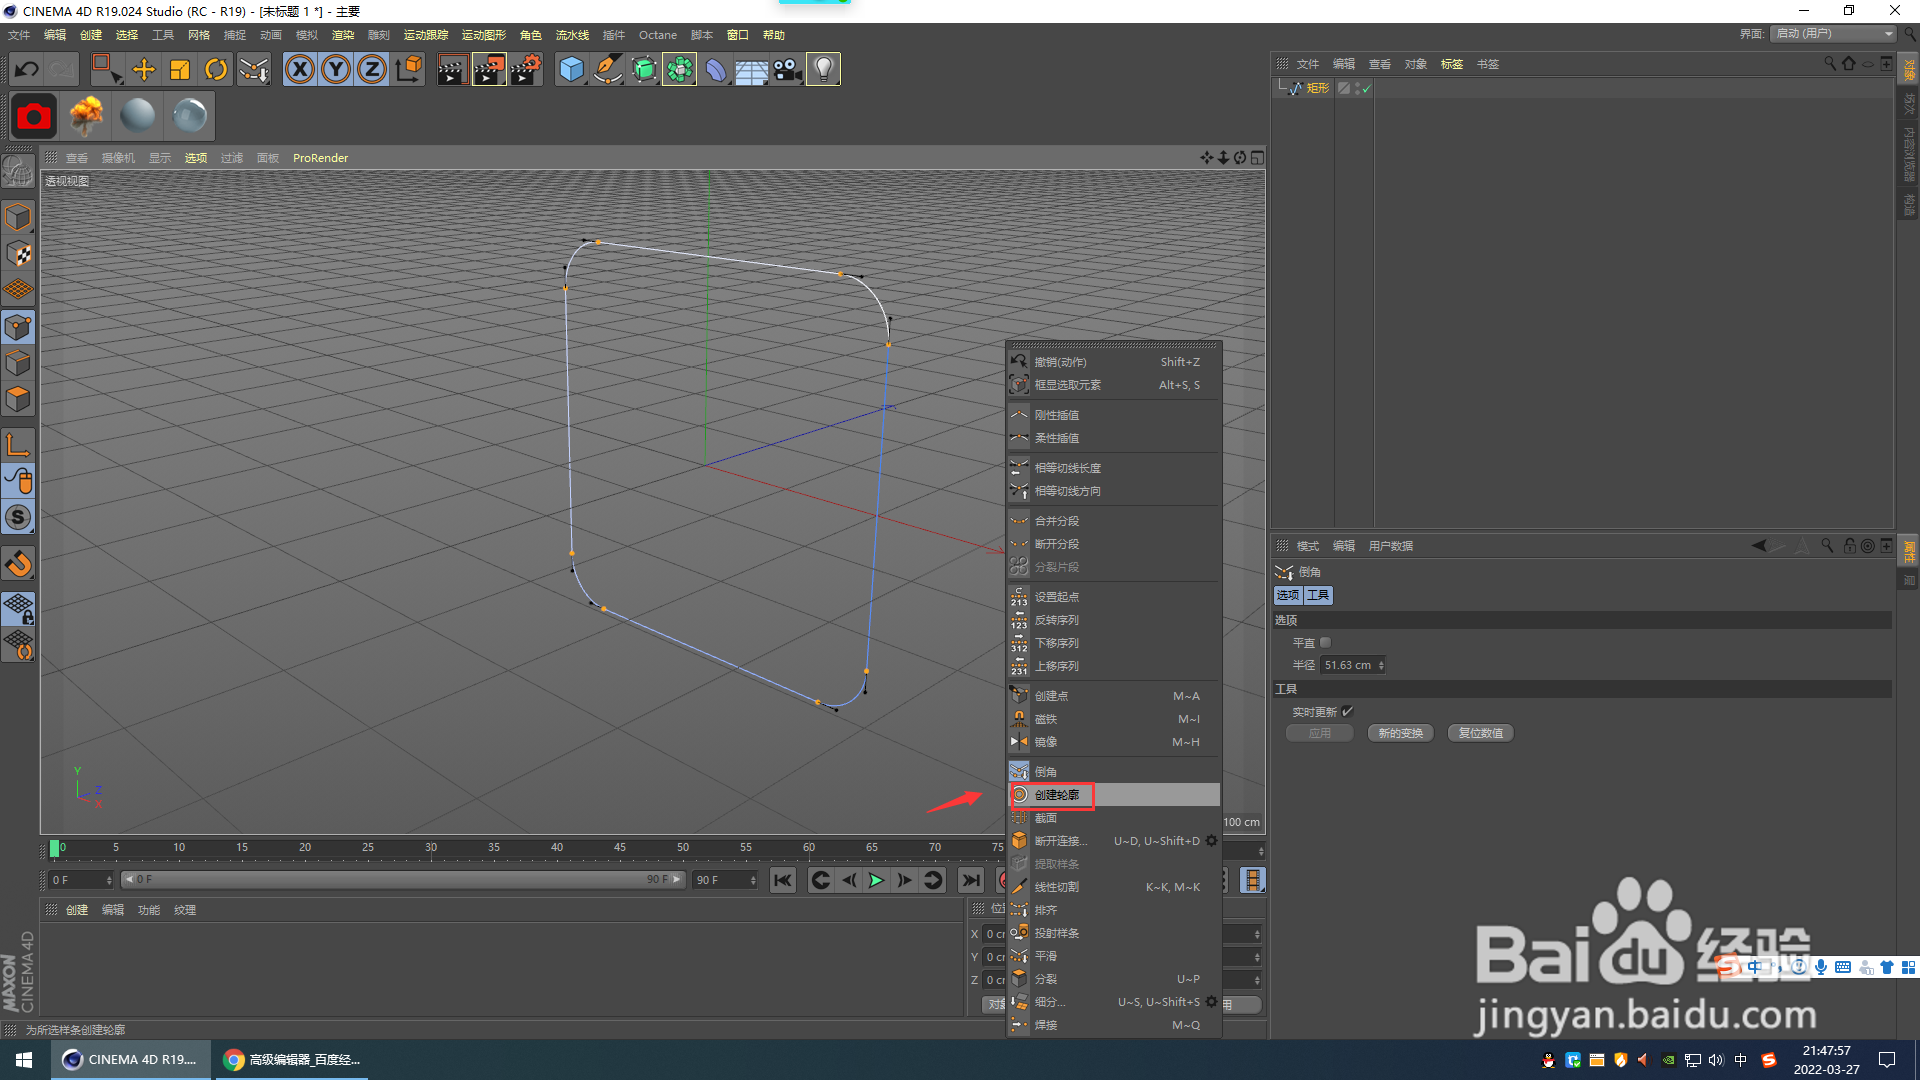Viewport: 1920px width, 1080px height.
Task: Click the Texture mode checker-cube icon
Action: pos(18,254)
